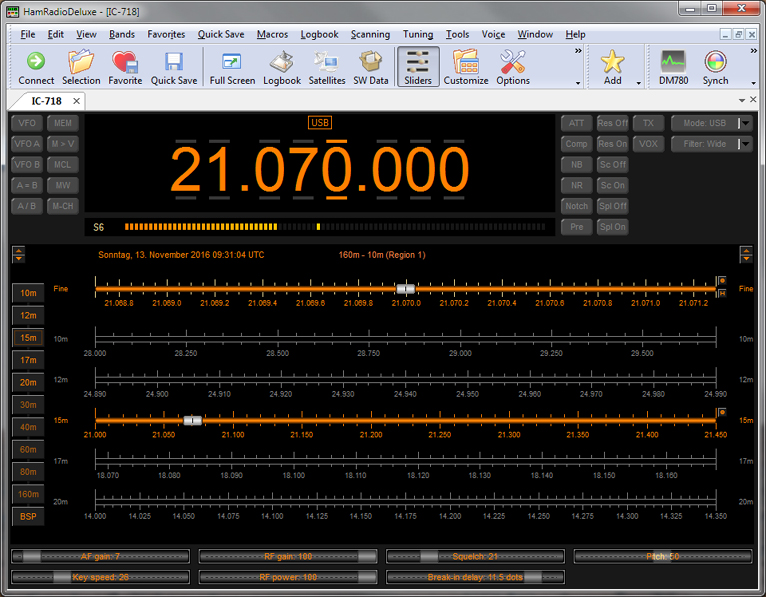This screenshot has width=766, height=597.
Task: Select the 160m band button
Action: tap(28, 494)
